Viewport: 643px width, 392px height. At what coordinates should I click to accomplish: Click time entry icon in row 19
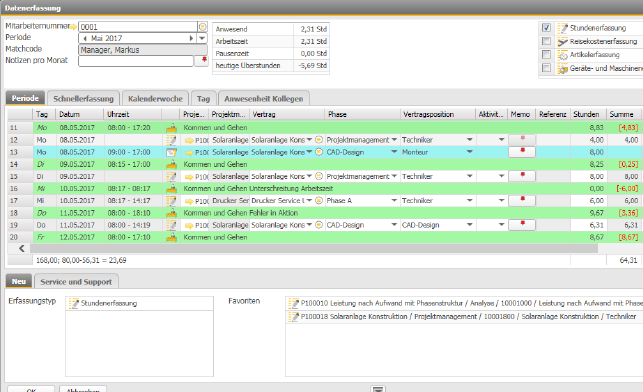coord(171,225)
